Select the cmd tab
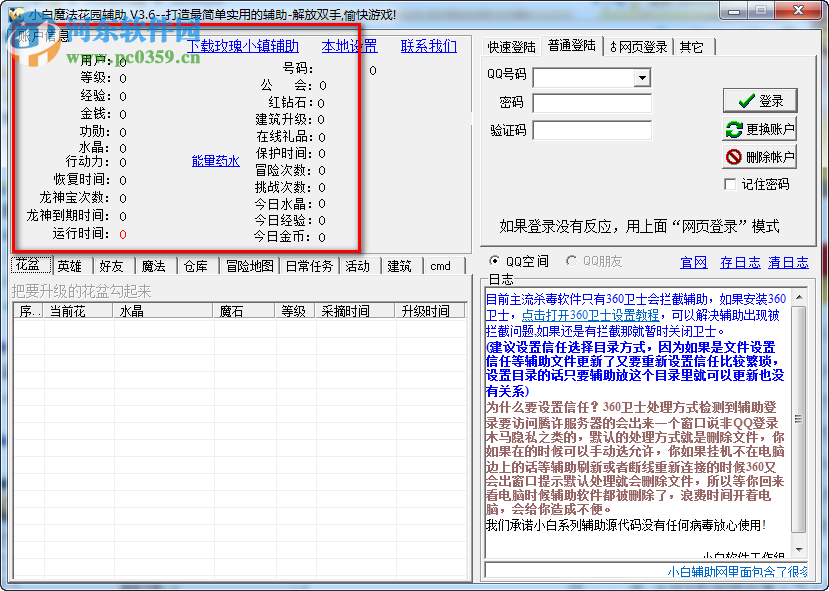 (x=443, y=266)
